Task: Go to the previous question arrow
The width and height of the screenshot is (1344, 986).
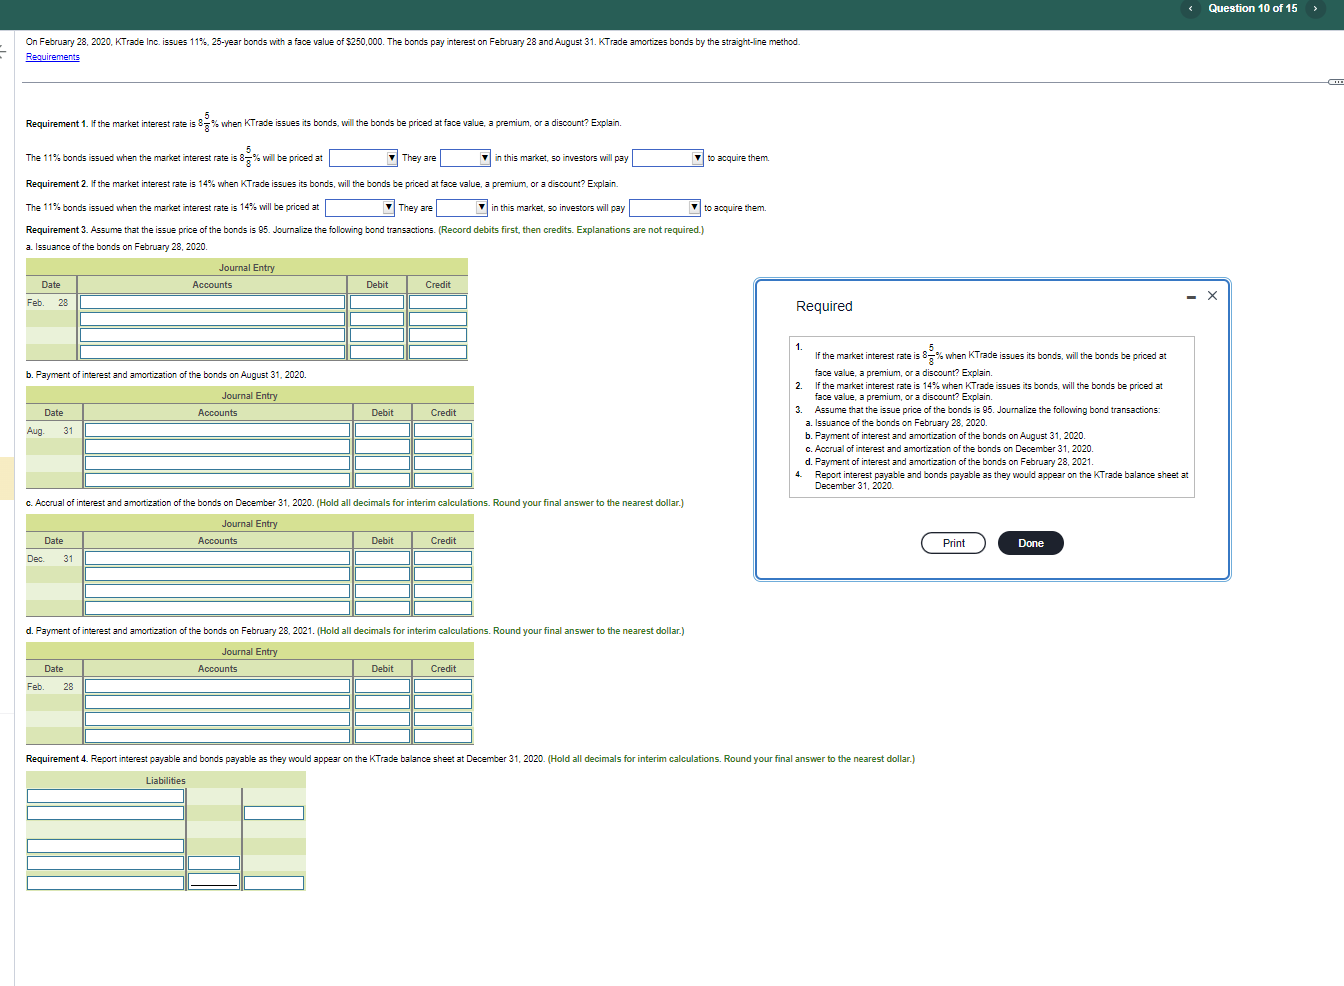Action: click(x=1190, y=9)
